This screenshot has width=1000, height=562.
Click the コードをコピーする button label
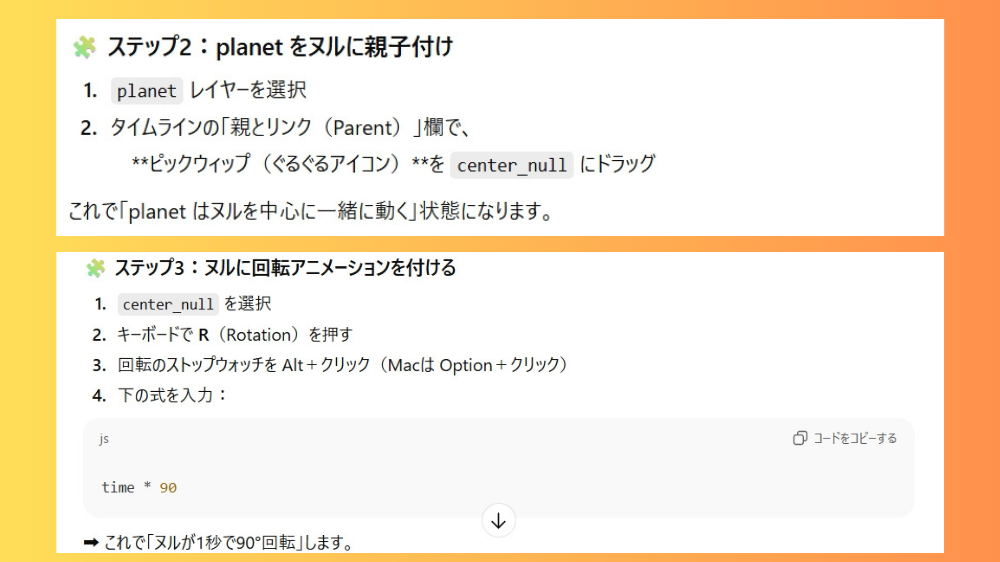click(854, 438)
